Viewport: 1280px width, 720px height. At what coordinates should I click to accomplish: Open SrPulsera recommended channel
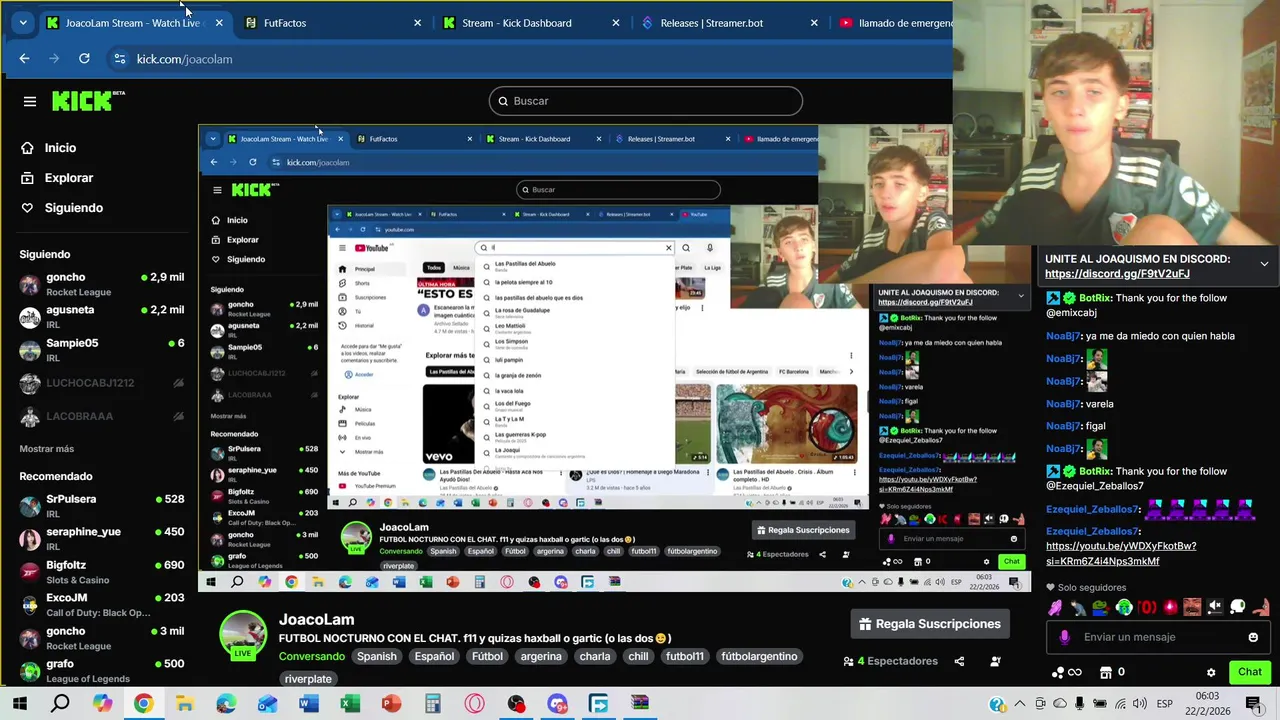pyautogui.click(x=101, y=506)
